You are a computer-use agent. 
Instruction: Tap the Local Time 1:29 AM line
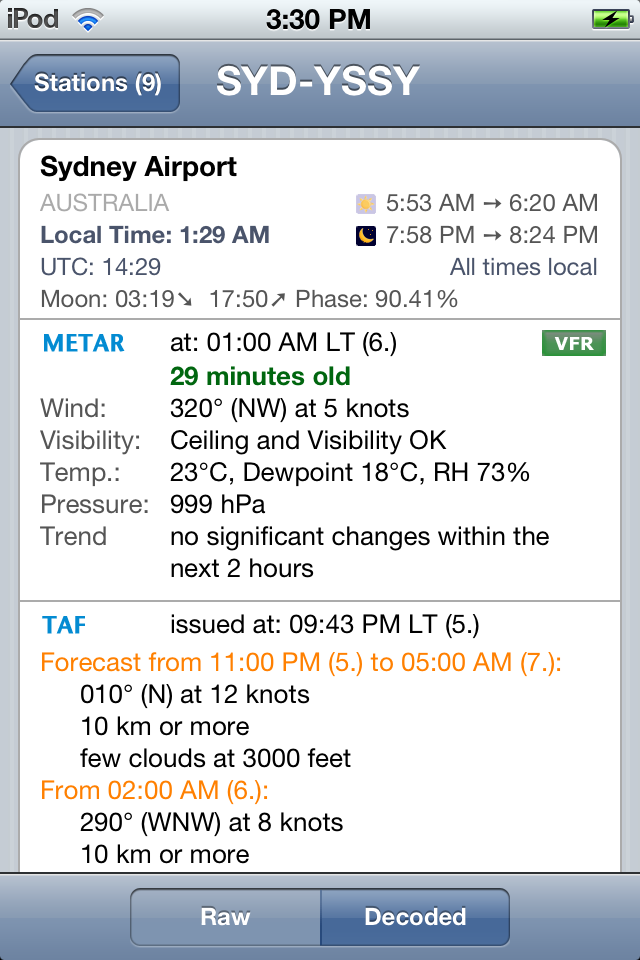point(155,235)
